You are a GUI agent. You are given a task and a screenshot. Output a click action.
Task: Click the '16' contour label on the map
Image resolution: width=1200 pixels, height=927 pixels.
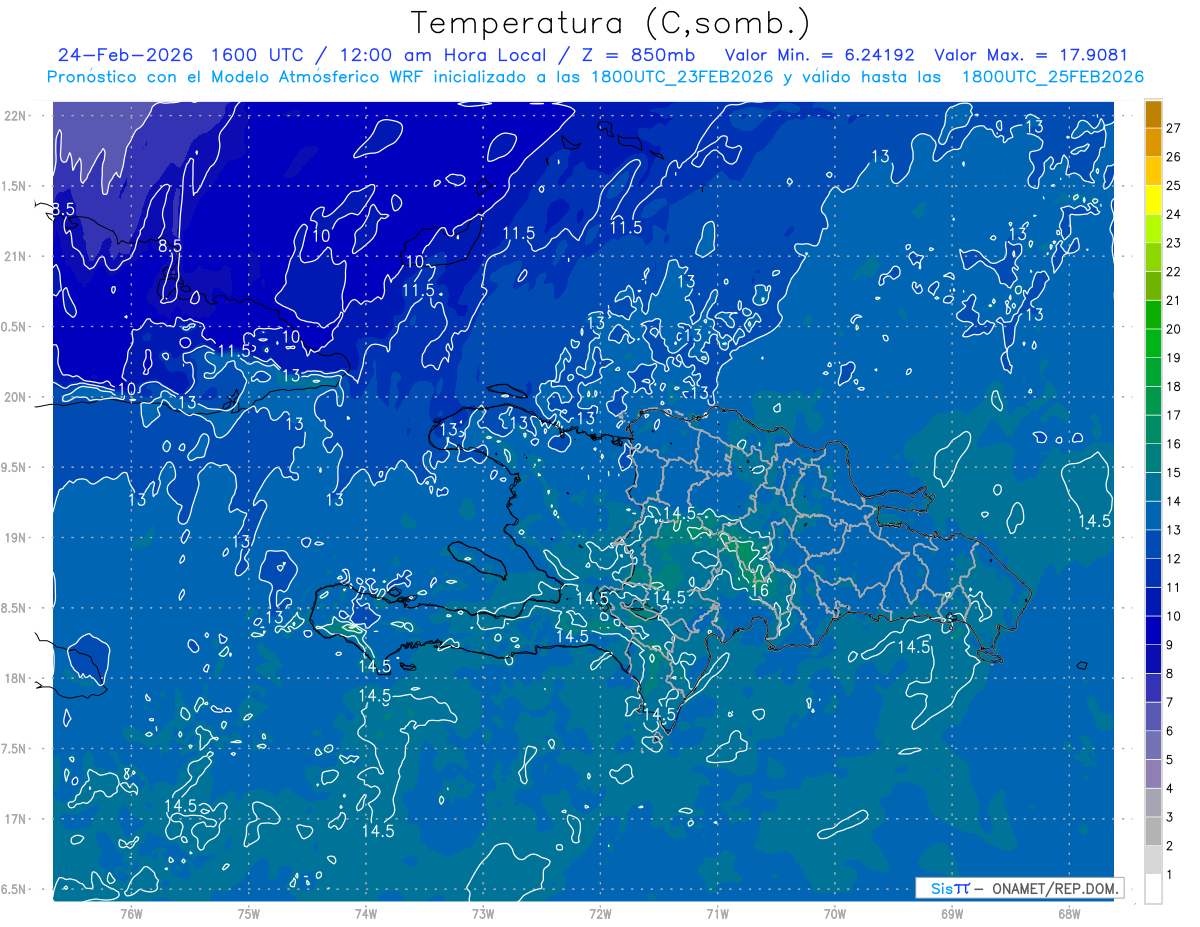pos(759,591)
